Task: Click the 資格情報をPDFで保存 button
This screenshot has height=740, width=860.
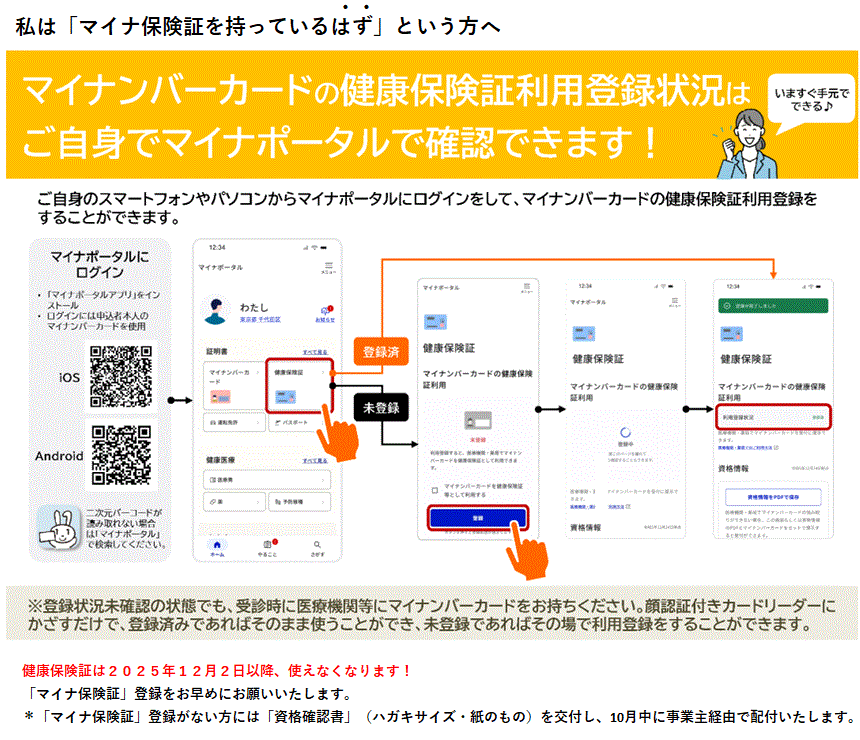Action: (773, 497)
